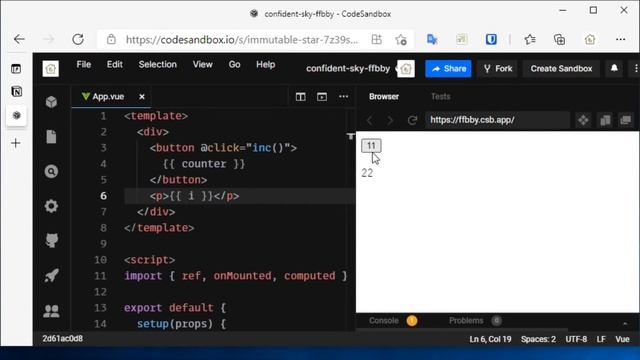
Task: Go back in the preview browser
Action: [x=369, y=120]
